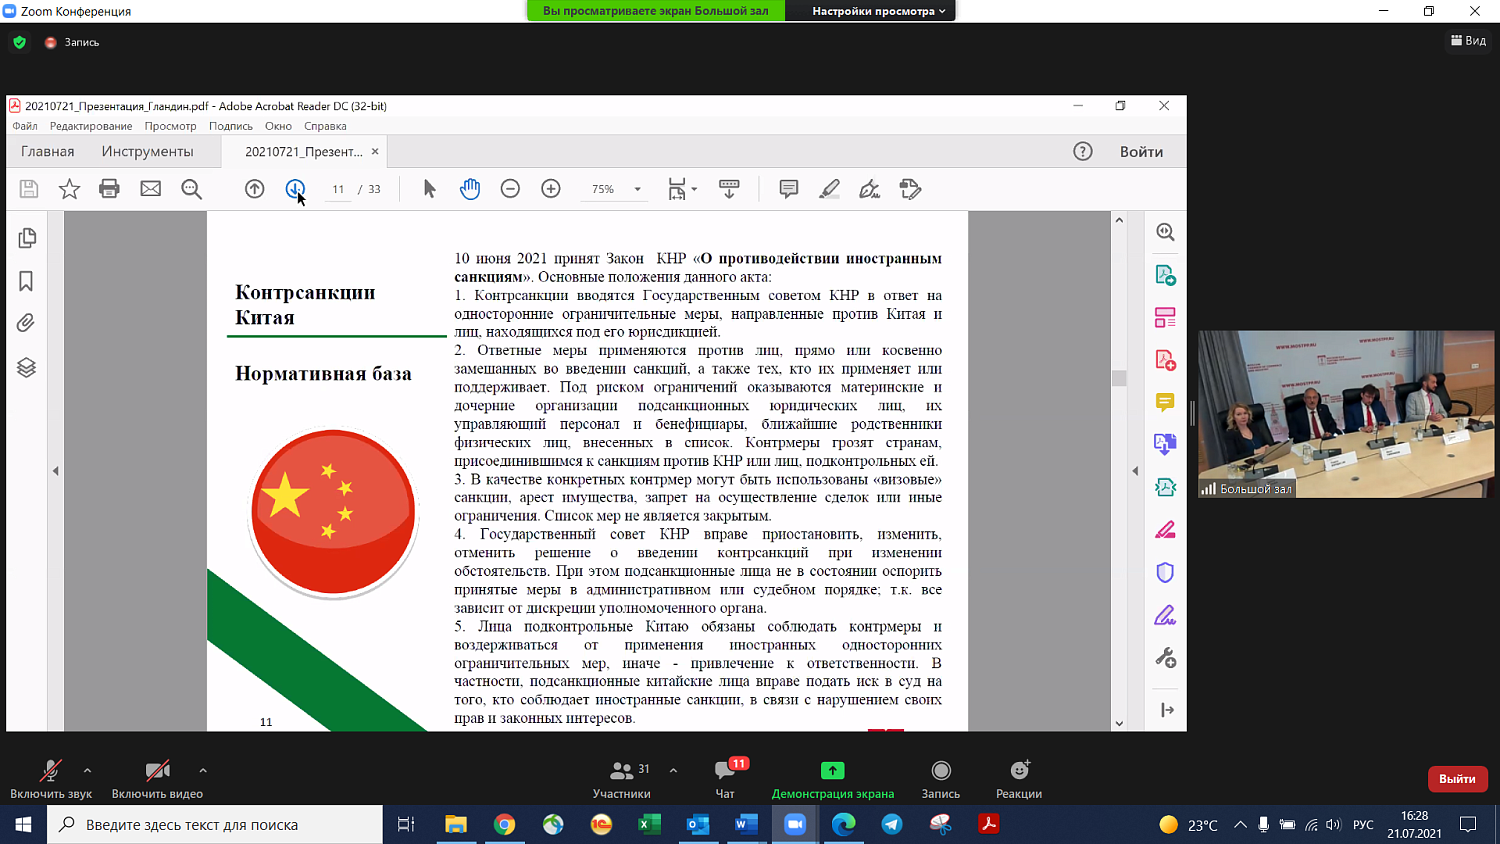Open the Чат panel
Screen dimensions: 1500x844
(x=726, y=779)
